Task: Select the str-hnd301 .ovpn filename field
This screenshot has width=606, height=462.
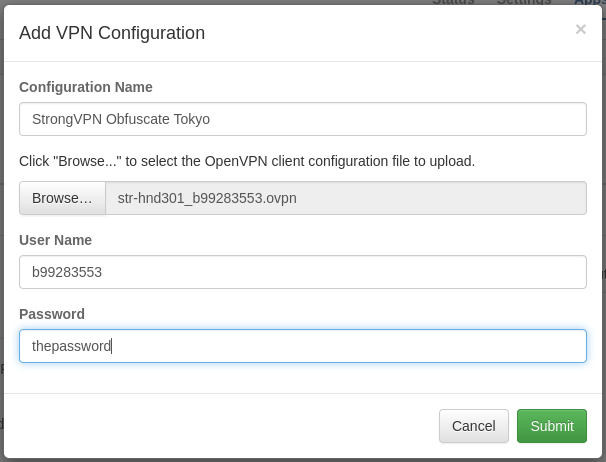Action: point(345,198)
